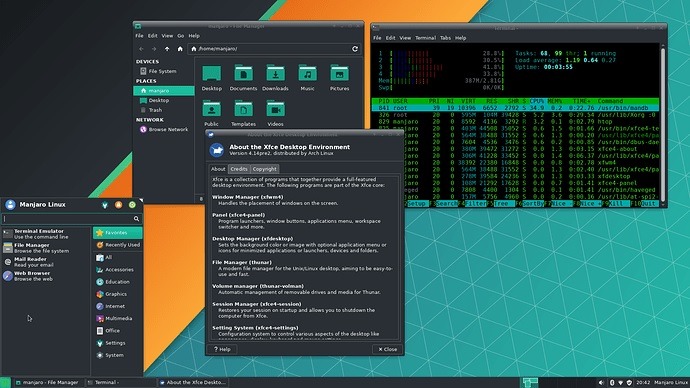Select Trash in file manager sidebar
Viewport: 690px width, 388px height.
click(164, 110)
